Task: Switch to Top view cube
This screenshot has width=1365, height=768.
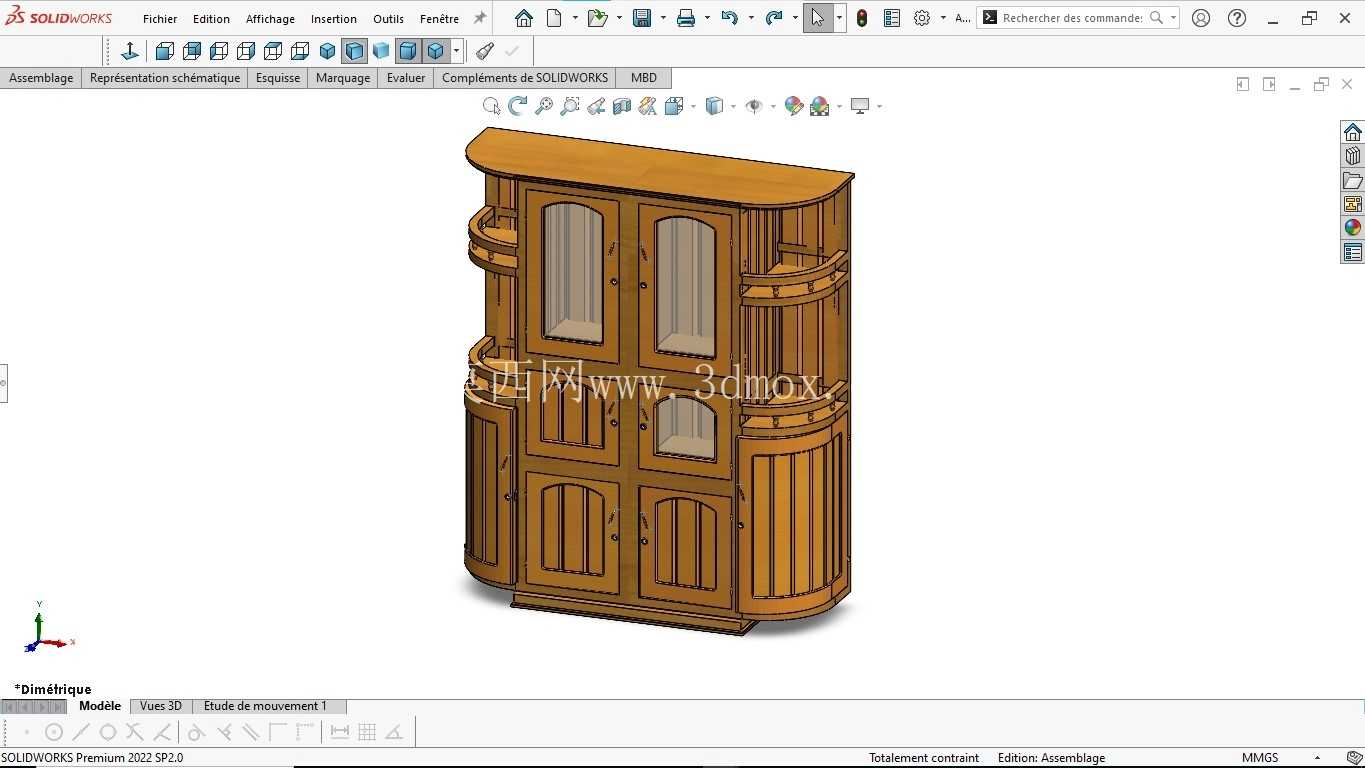Action: (x=273, y=51)
